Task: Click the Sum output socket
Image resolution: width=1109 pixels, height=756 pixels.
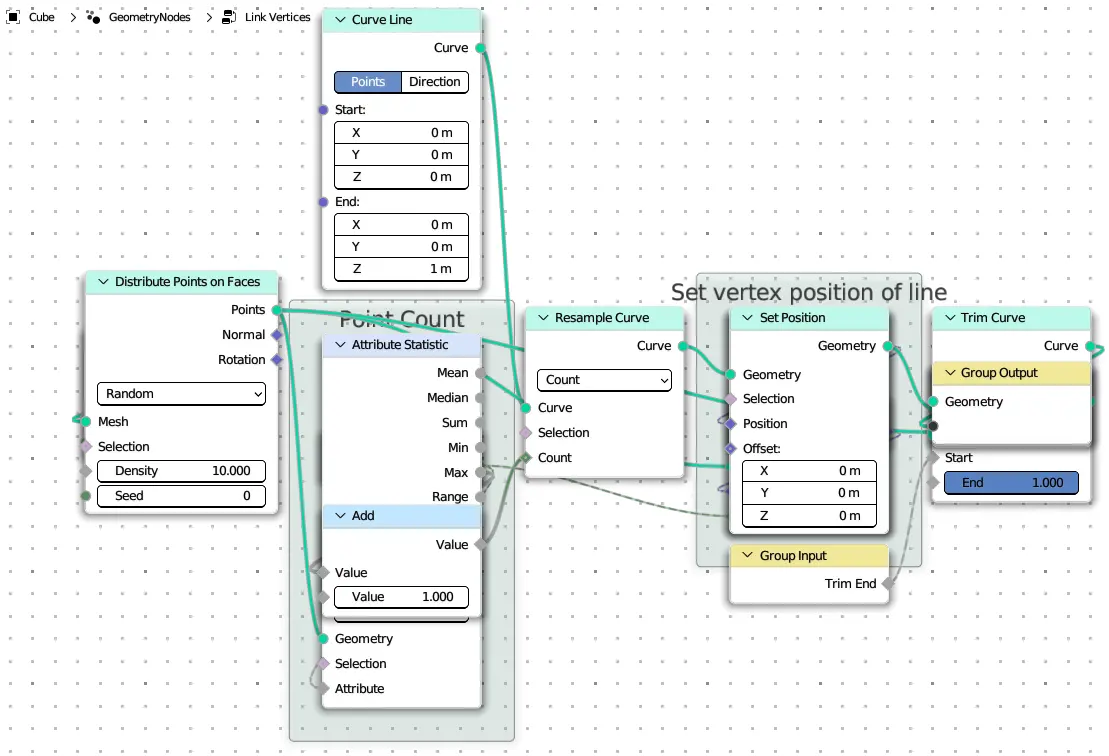Action: [x=481, y=423]
